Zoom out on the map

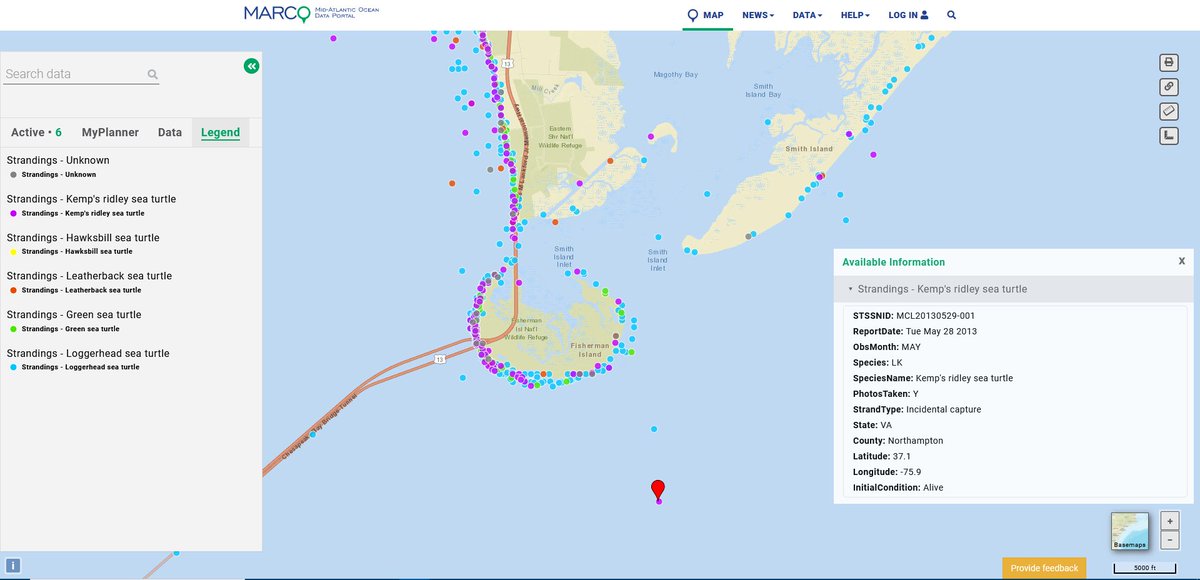point(1170,540)
